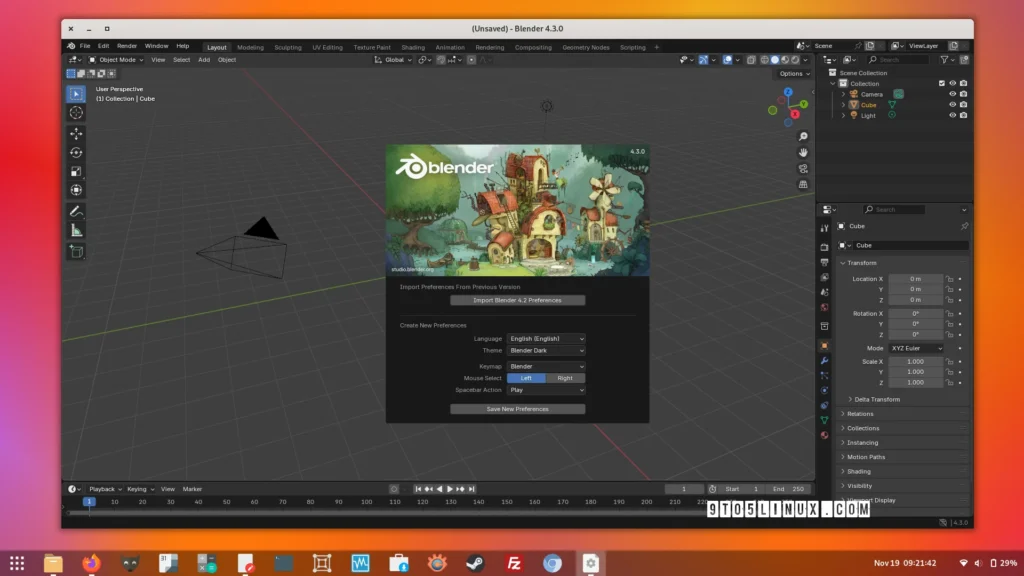This screenshot has width=1024, height=576.
Task: Toggle X-ray mode
Action: pos(751,59)
